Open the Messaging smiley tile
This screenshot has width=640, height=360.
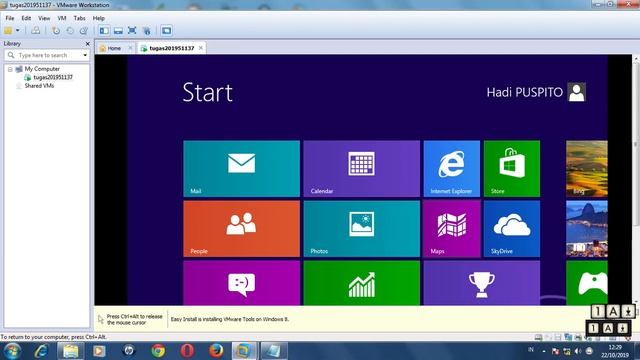tap(242, 283)
